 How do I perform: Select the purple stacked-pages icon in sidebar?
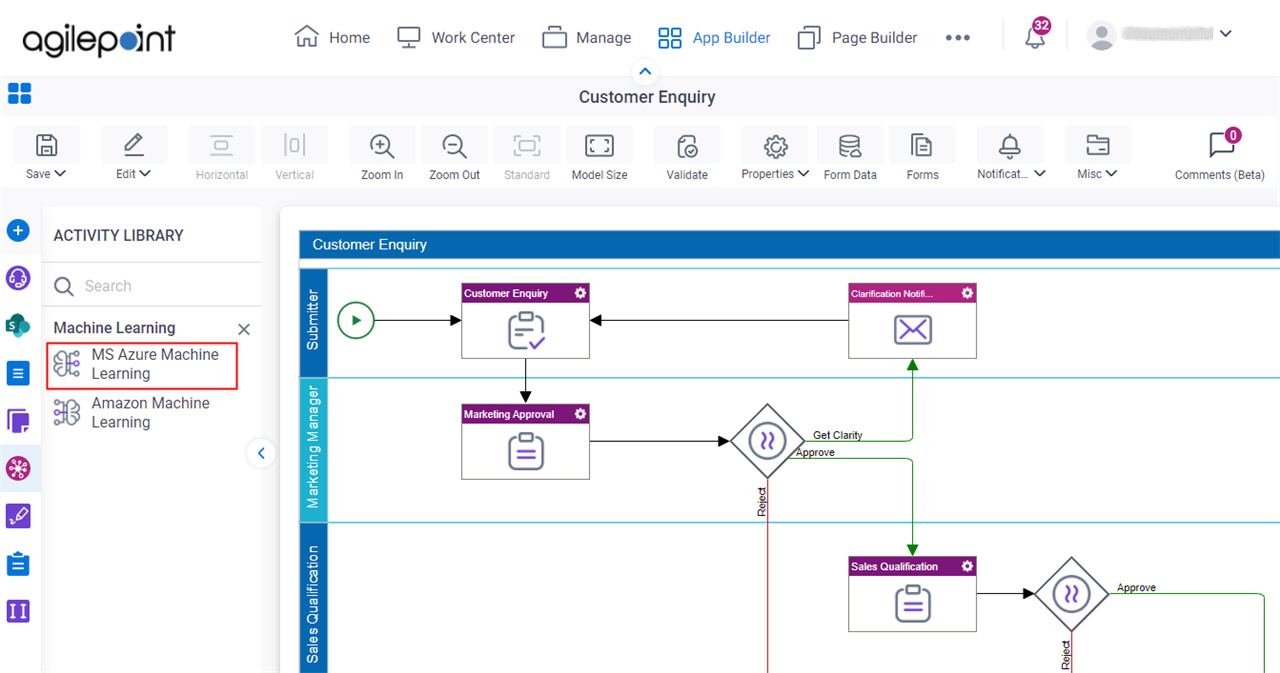(18, 421)
